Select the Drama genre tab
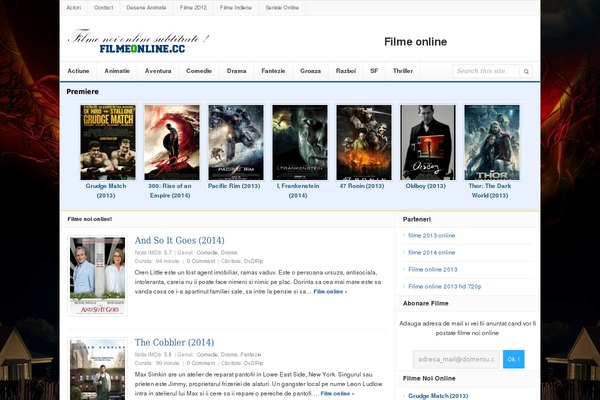Screen dimensions: 600x400 [x=236, y=71]
